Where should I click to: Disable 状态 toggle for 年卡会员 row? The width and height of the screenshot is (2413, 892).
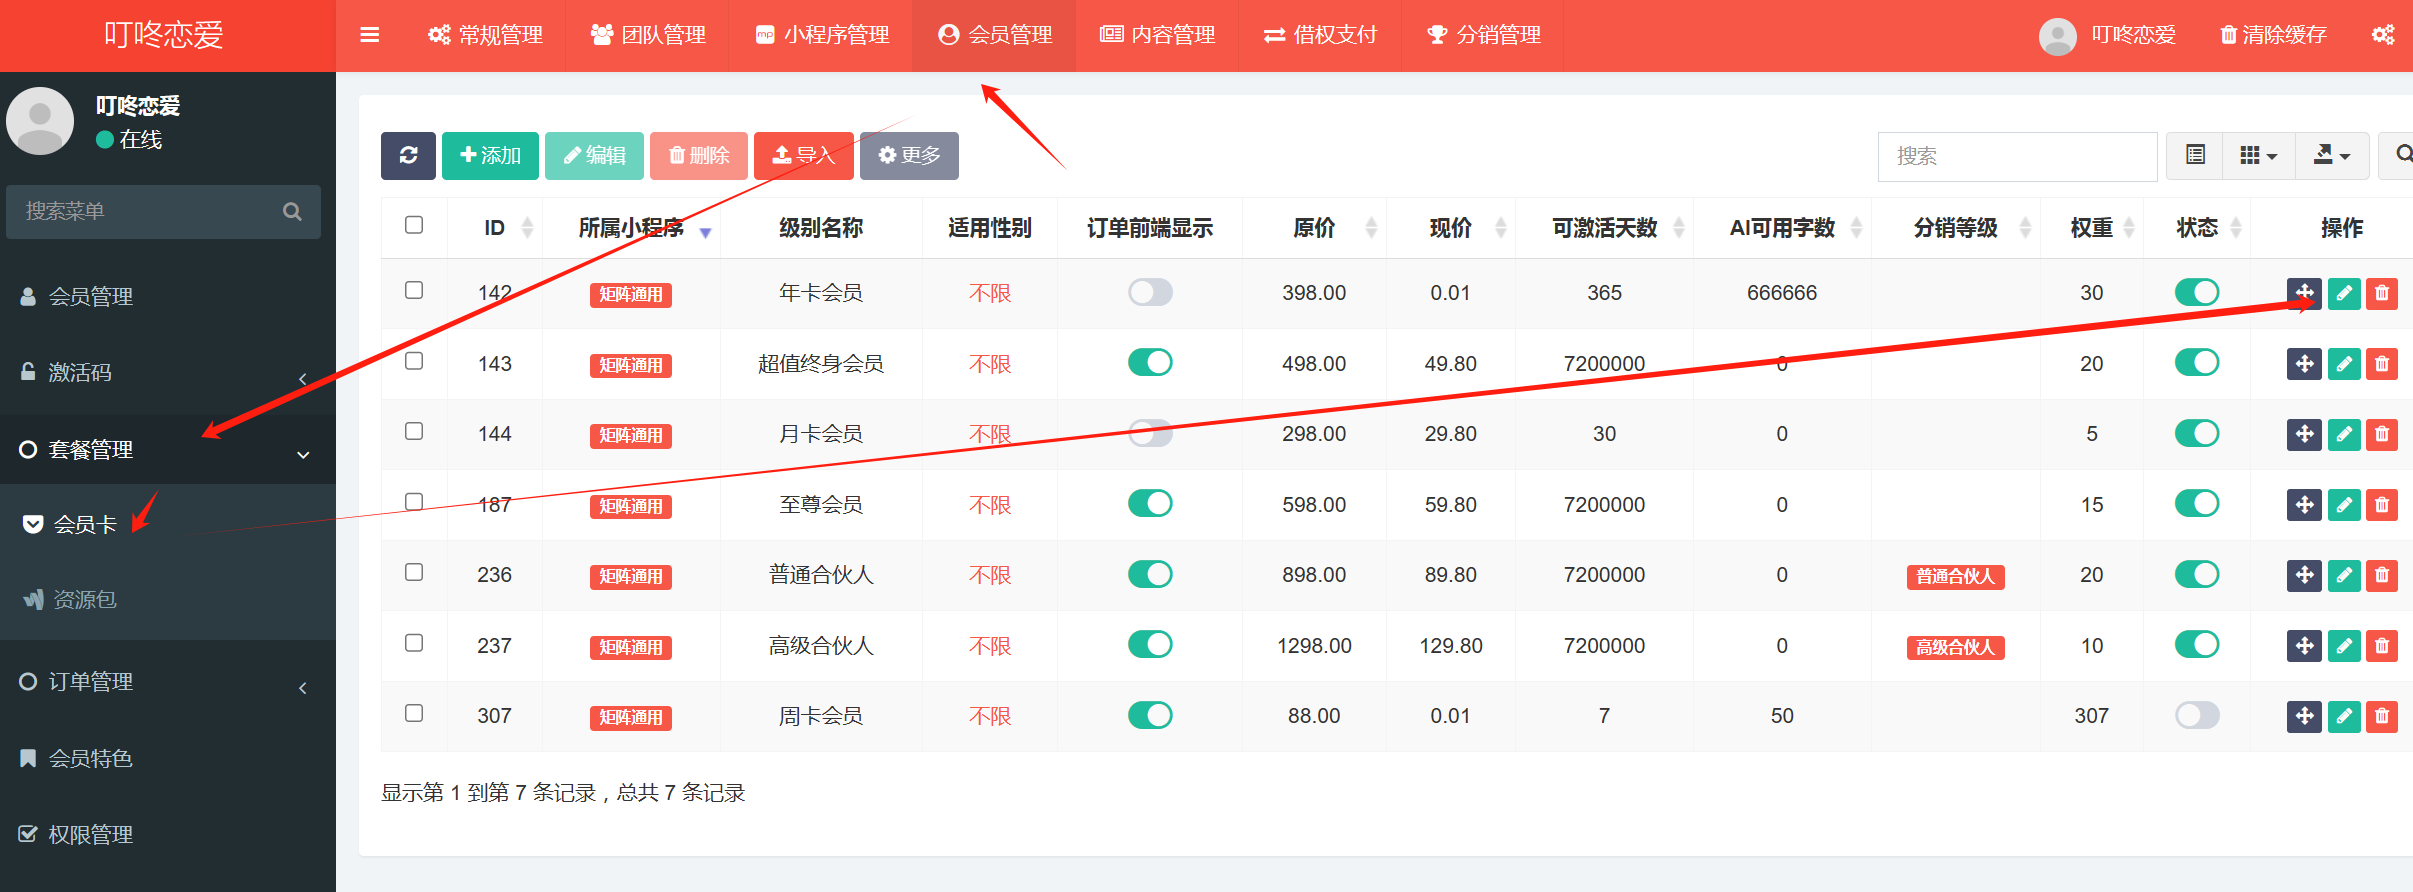2197,292
